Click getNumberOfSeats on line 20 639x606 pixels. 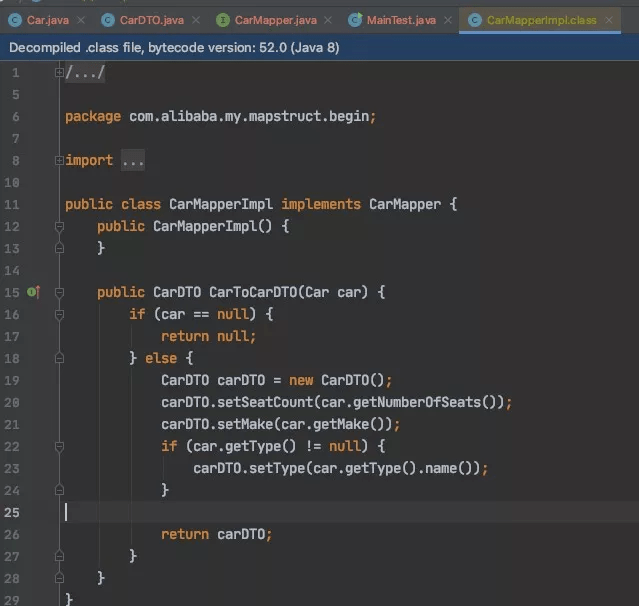[x=417, y=402]
